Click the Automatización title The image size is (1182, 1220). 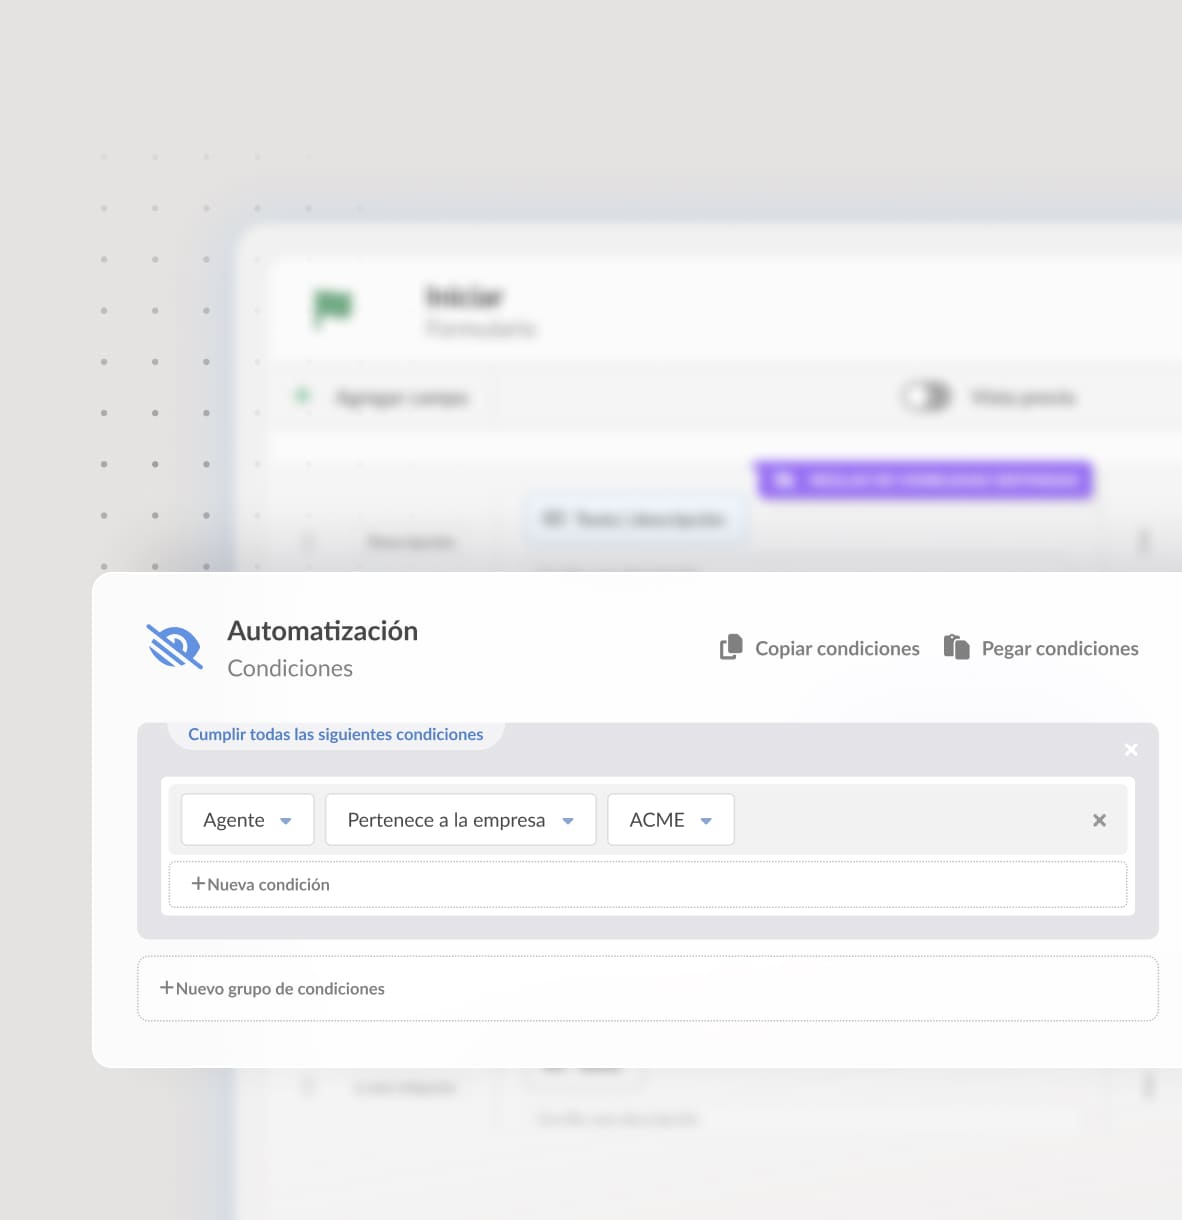(x=323, y=631)
